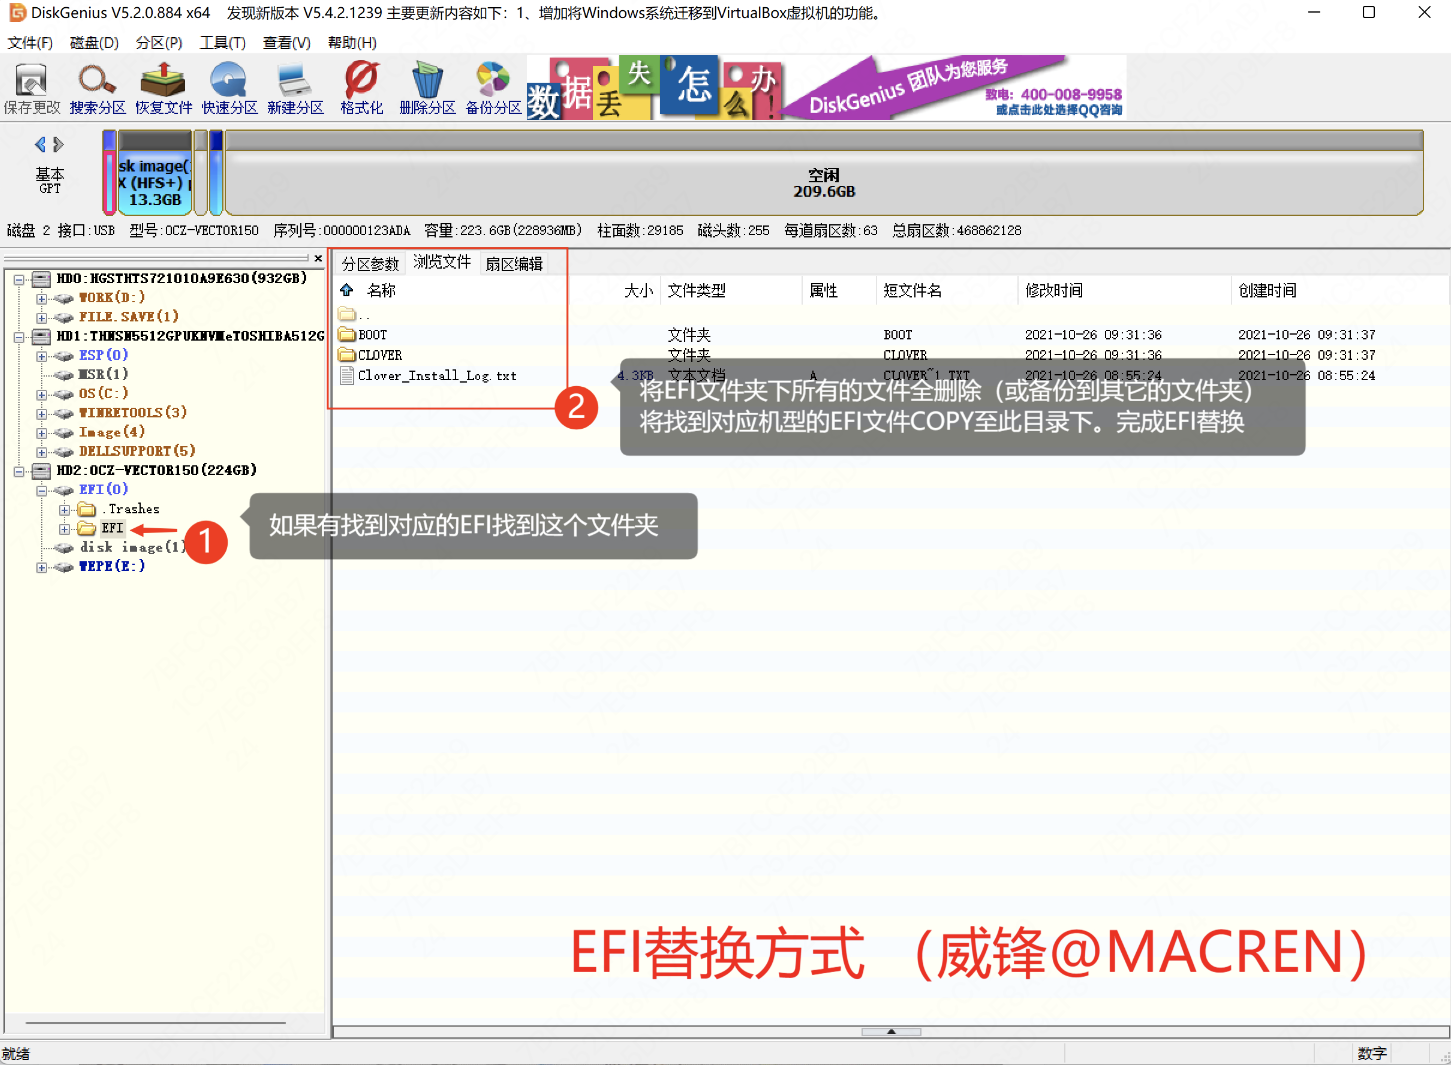The width and height of the screenshot is (1451, 1067).
Task: Collapse EFI(0) partition under HD2
Action: click(41, 490)
